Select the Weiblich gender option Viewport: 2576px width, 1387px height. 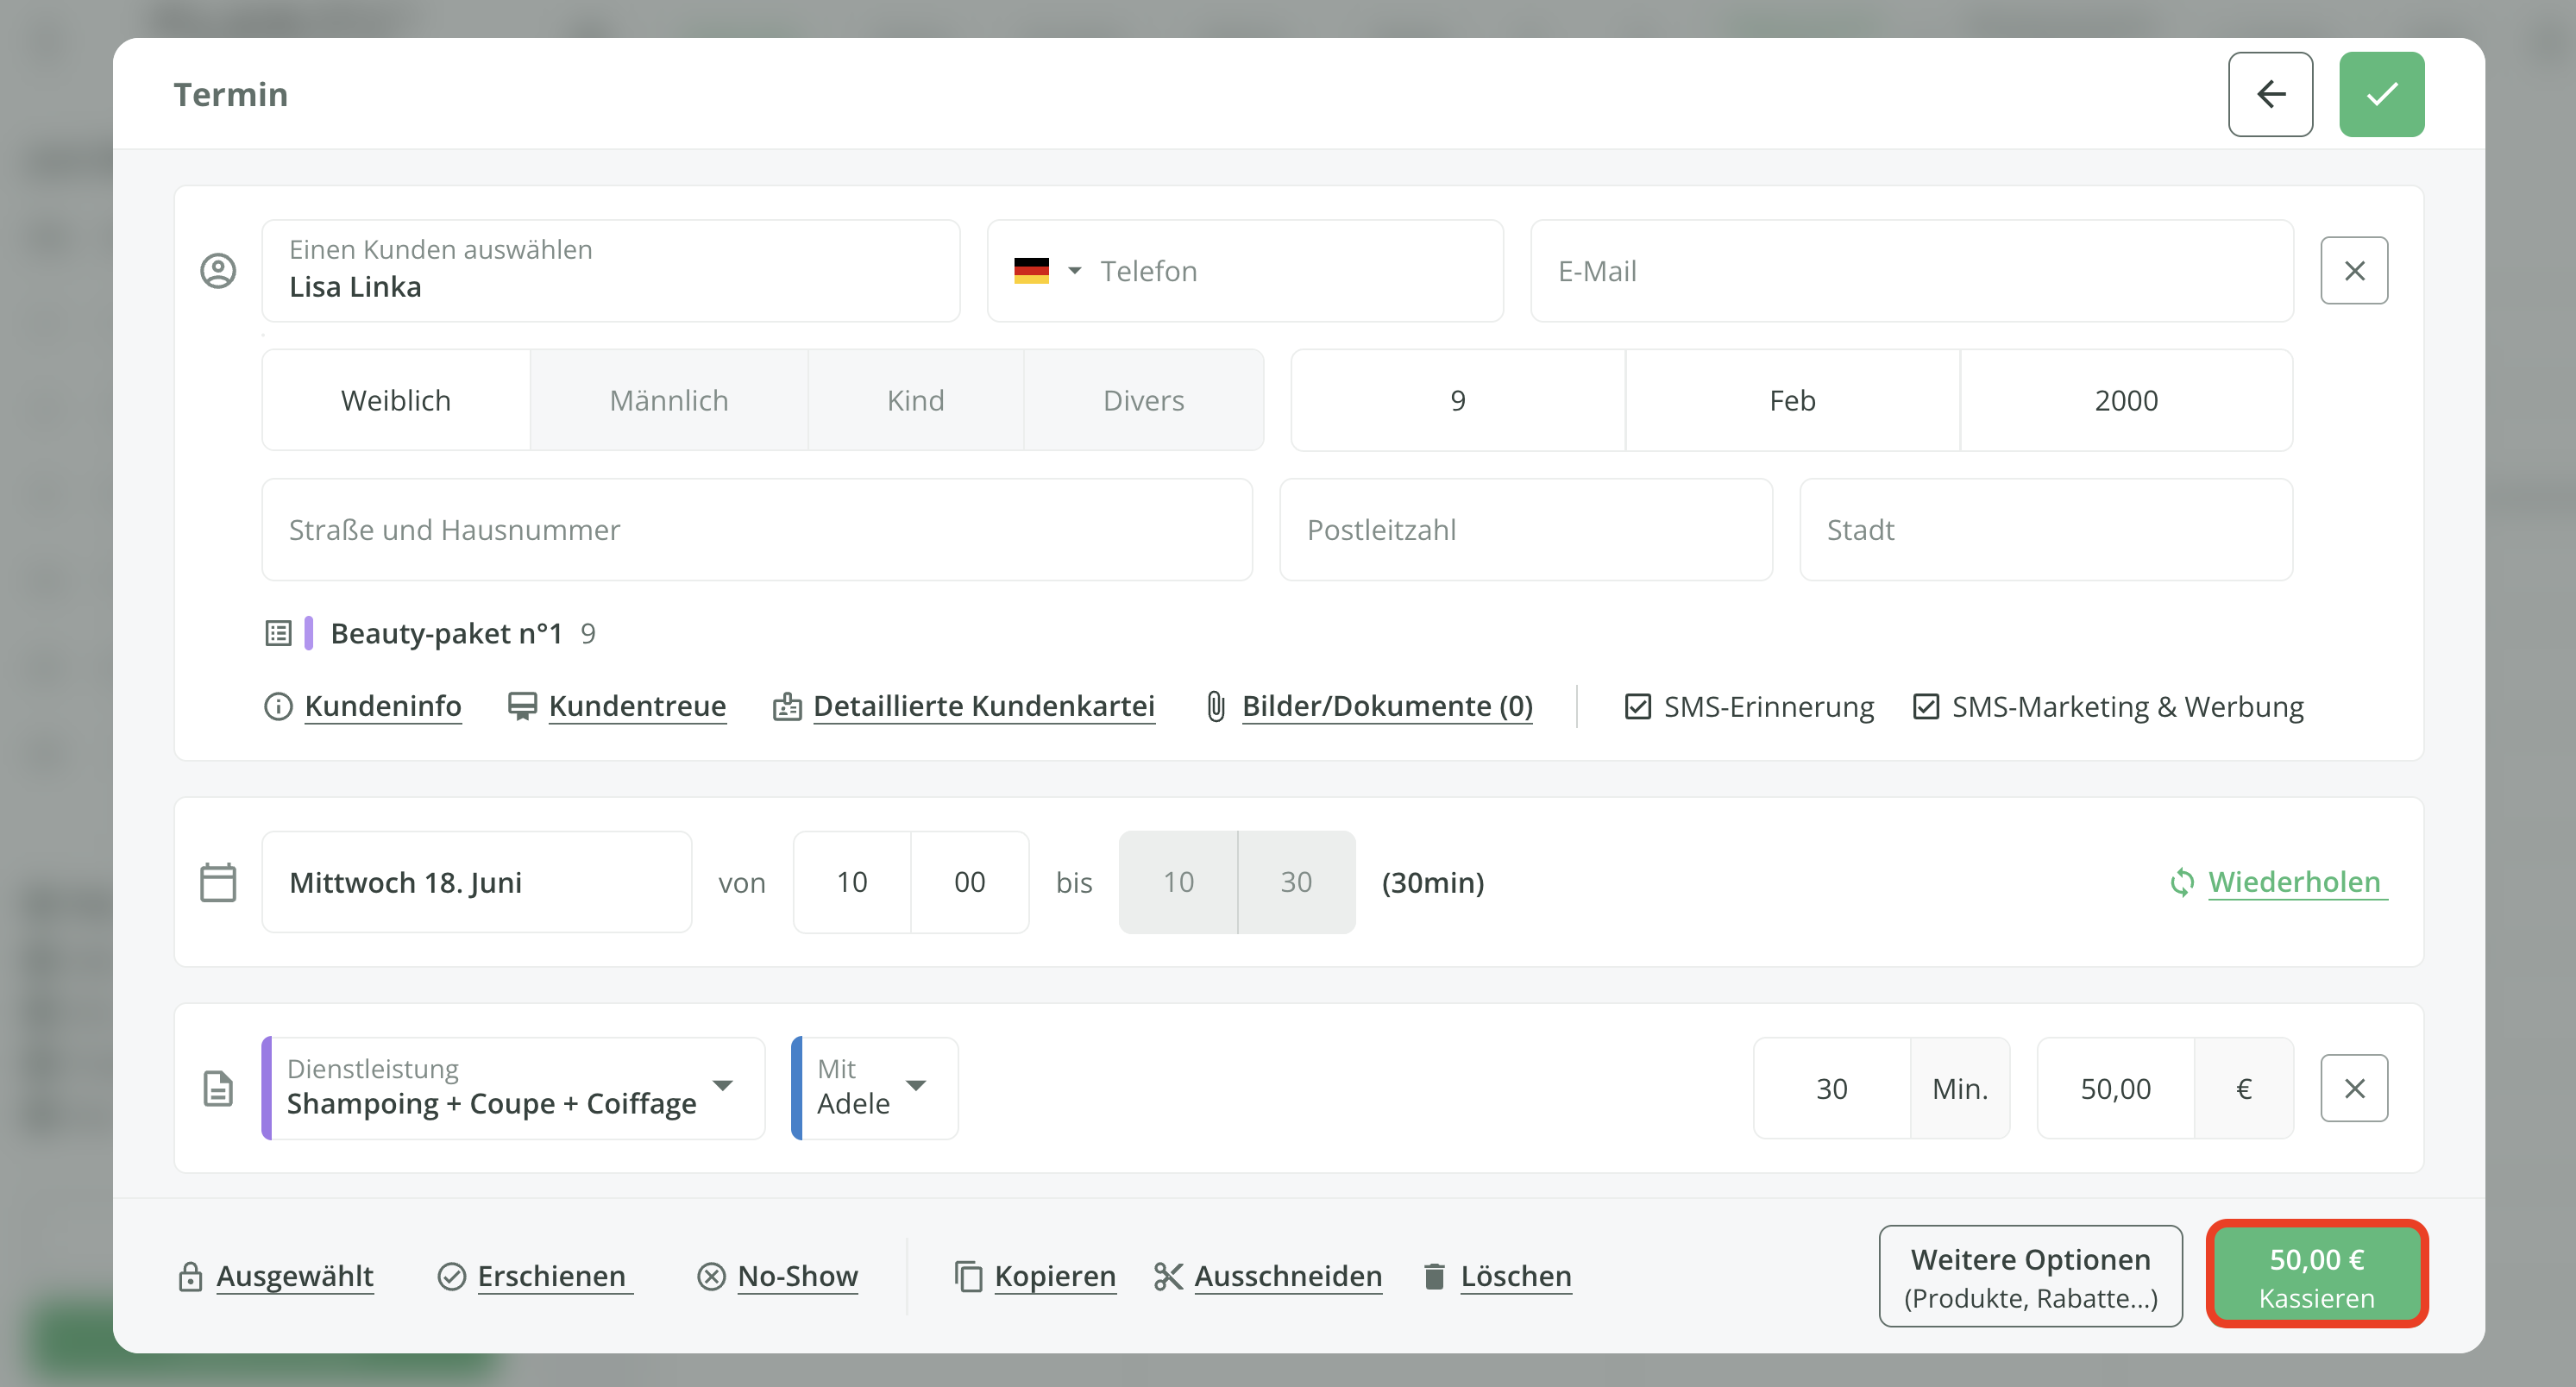395,399
